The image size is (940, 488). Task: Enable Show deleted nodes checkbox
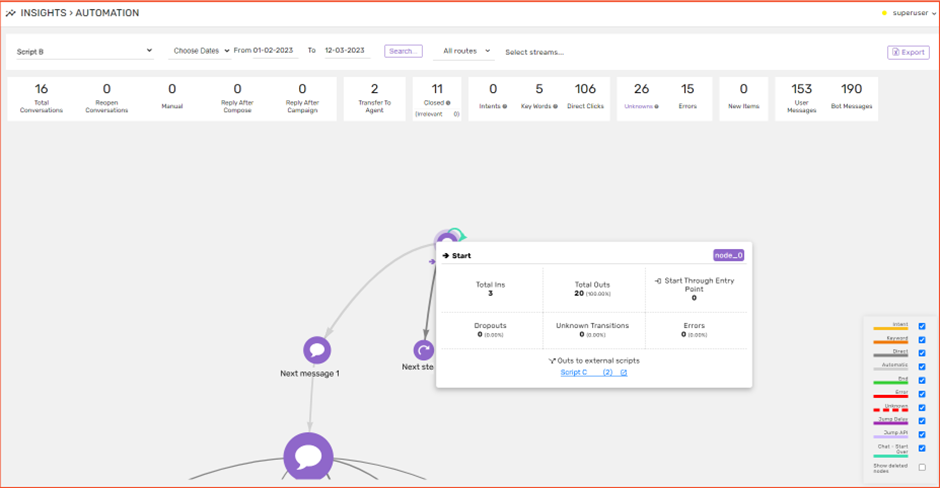coord(922,468)
